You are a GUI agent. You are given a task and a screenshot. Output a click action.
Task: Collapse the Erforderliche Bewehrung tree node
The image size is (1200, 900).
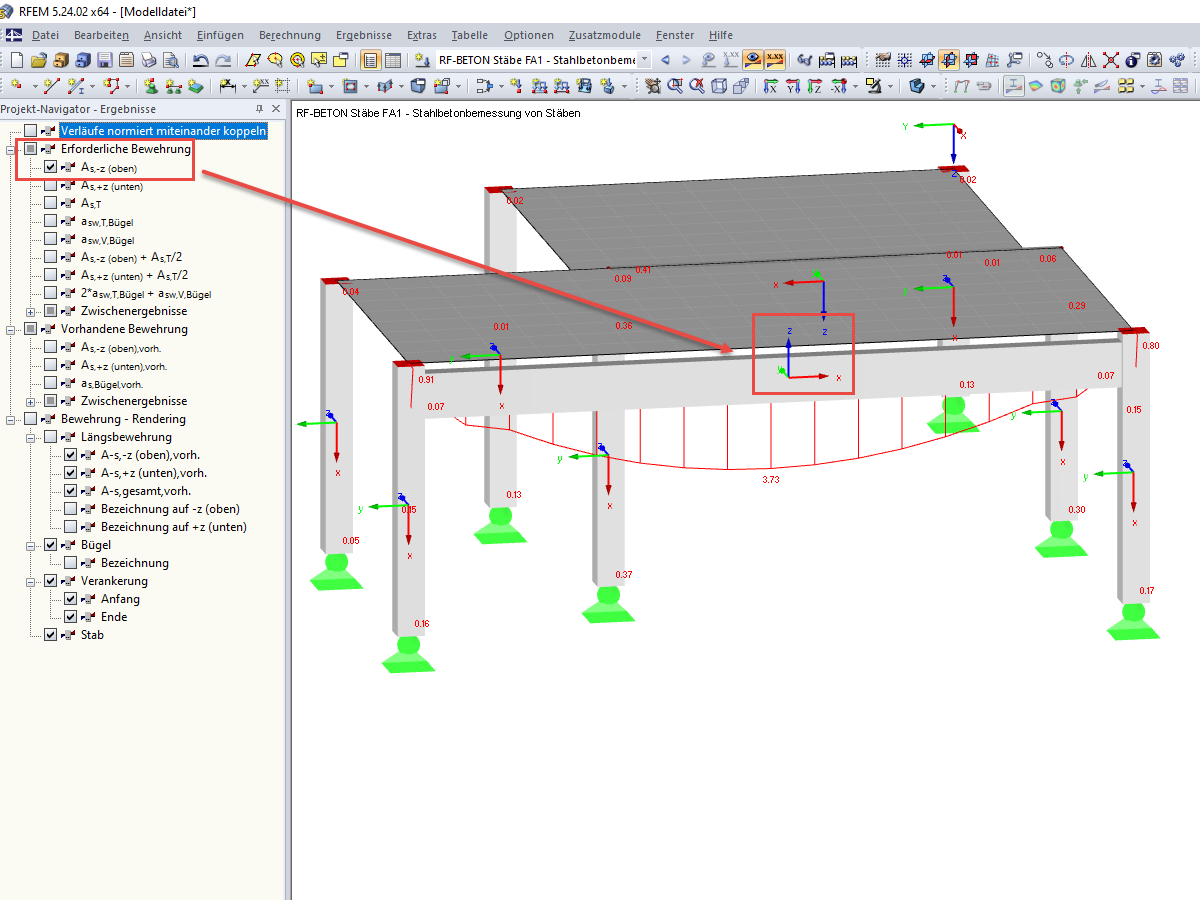(x=10, y=149)
